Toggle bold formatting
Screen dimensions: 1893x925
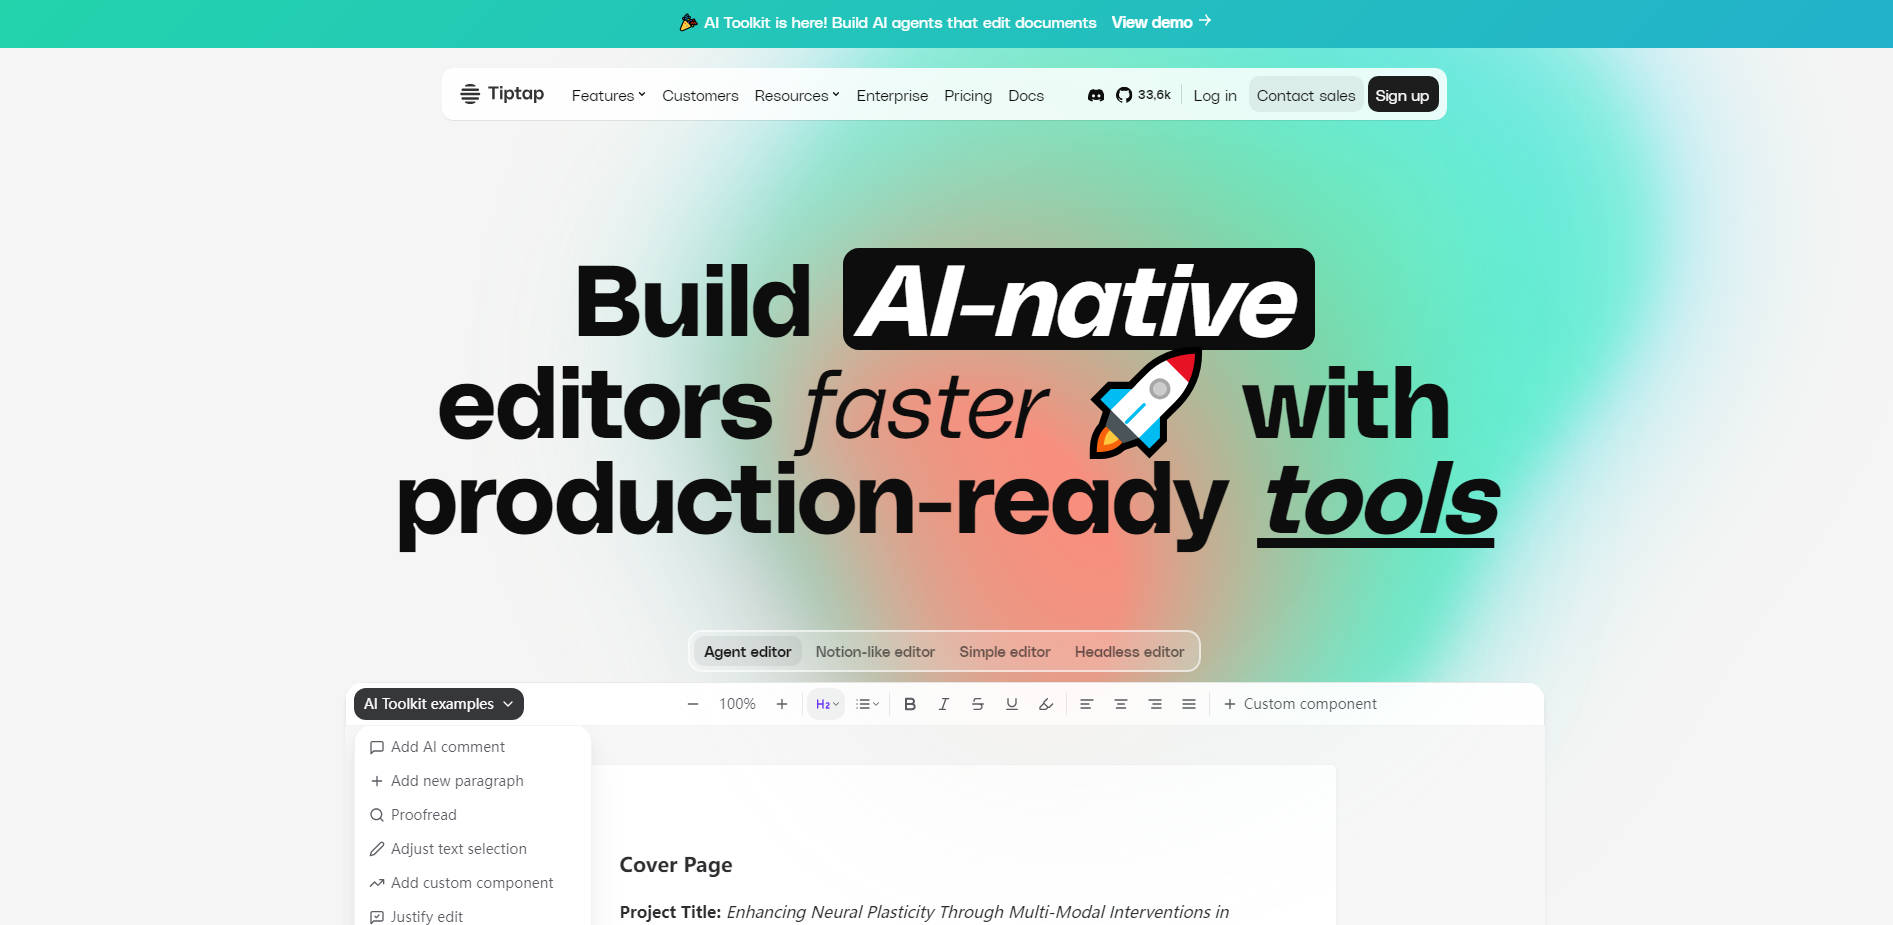coord(909,704)
